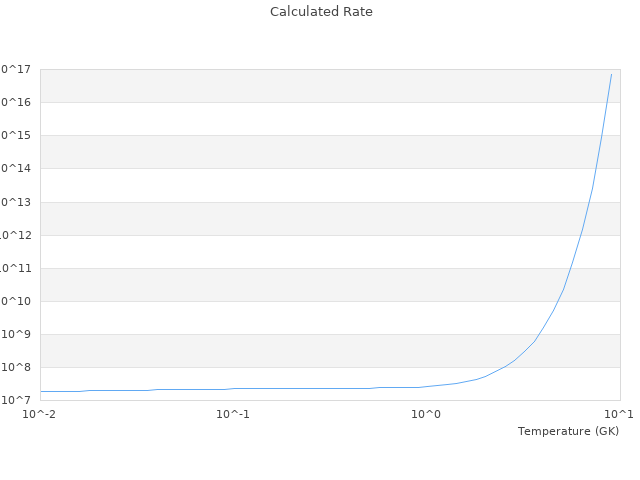Click the 10^-2 x-axis tick label
The image size is (640, 480).
(x=40, y=414)
